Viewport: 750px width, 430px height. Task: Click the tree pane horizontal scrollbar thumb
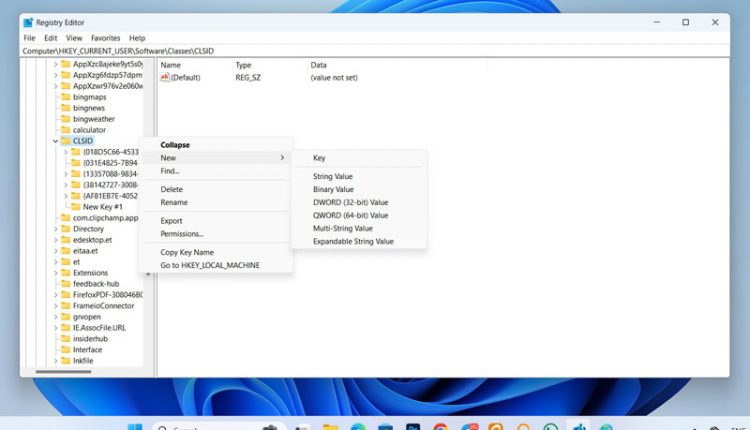pyautogui.click(x=63, y=372)
